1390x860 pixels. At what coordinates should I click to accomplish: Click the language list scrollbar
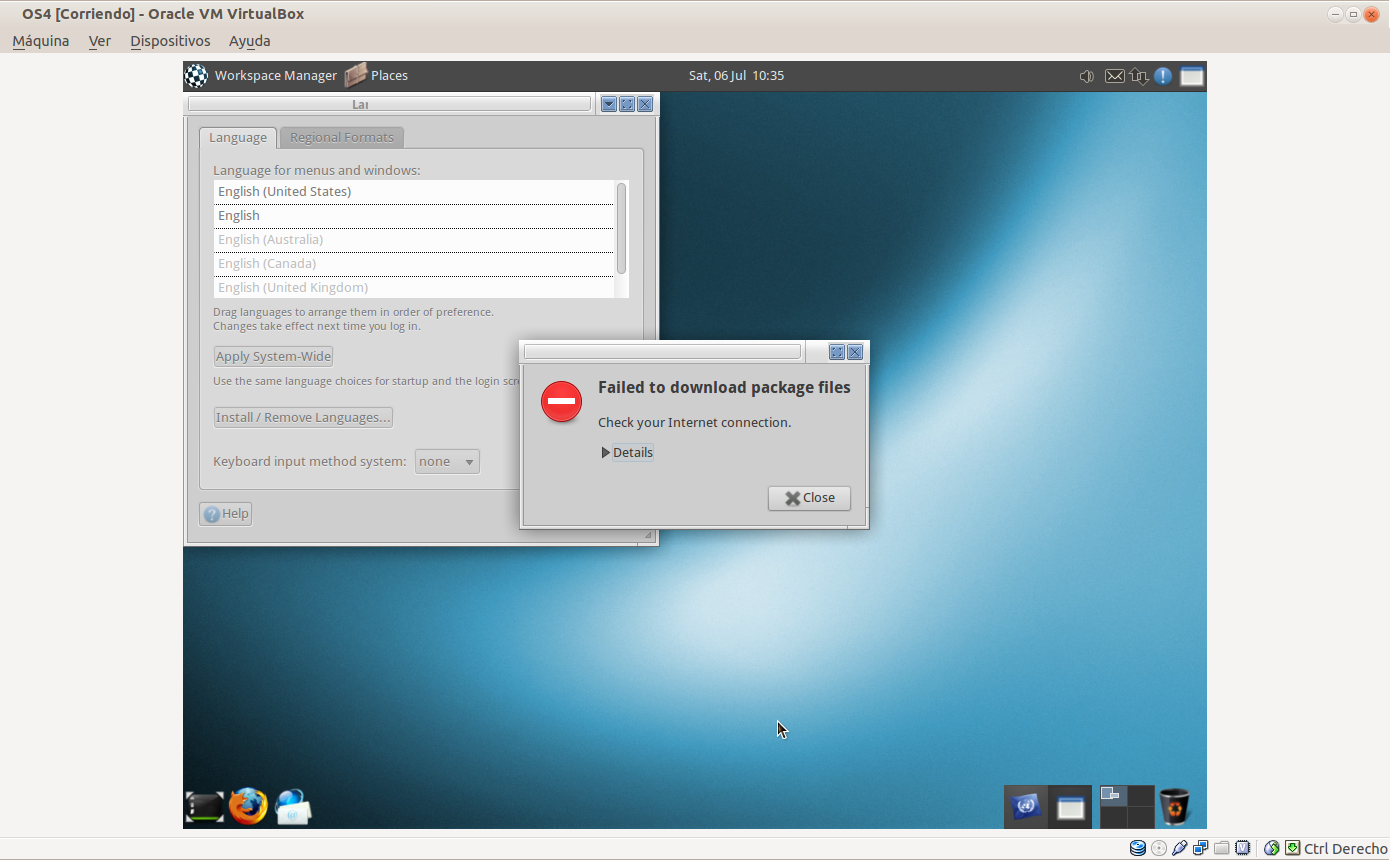pyautogui.click(x=622, y=228)
